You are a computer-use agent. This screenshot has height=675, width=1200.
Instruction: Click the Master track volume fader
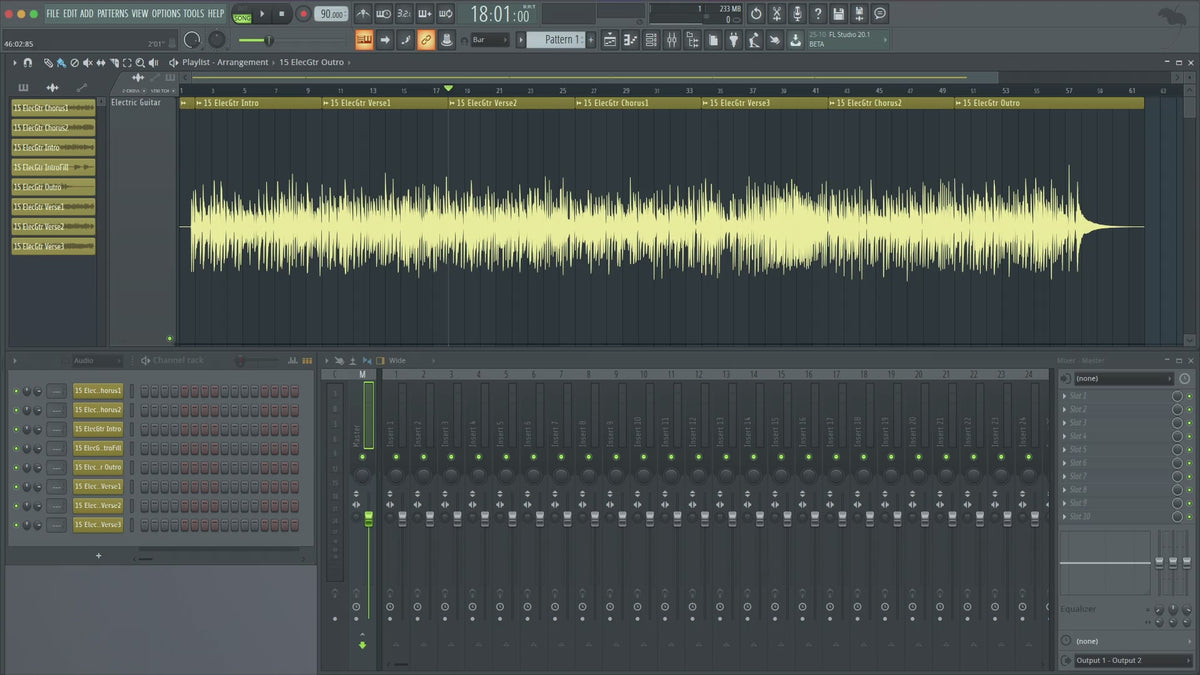(368, 517)
